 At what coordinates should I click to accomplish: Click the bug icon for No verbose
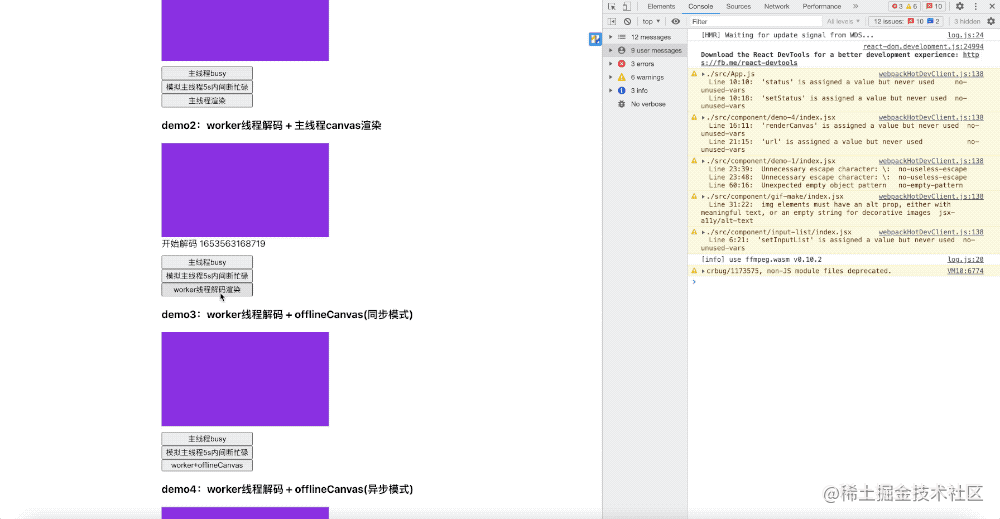pyautogui.click(x=622, y=104)
